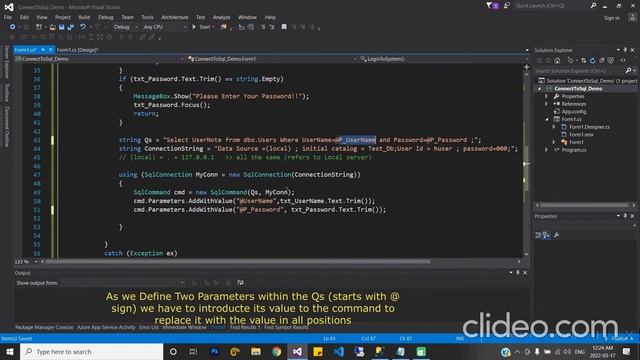640x360 pixels.
Task: Expand the References node in Solution Explorer
Action: 547,104
